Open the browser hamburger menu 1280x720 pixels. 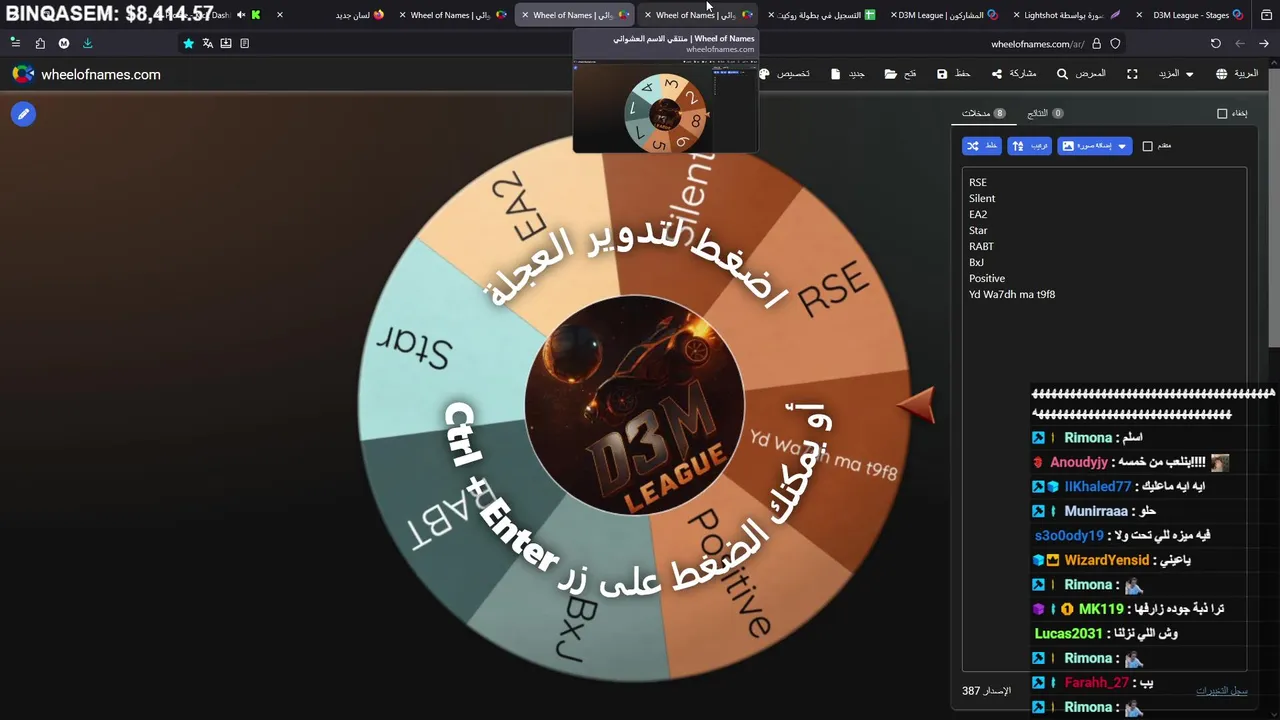15,43
